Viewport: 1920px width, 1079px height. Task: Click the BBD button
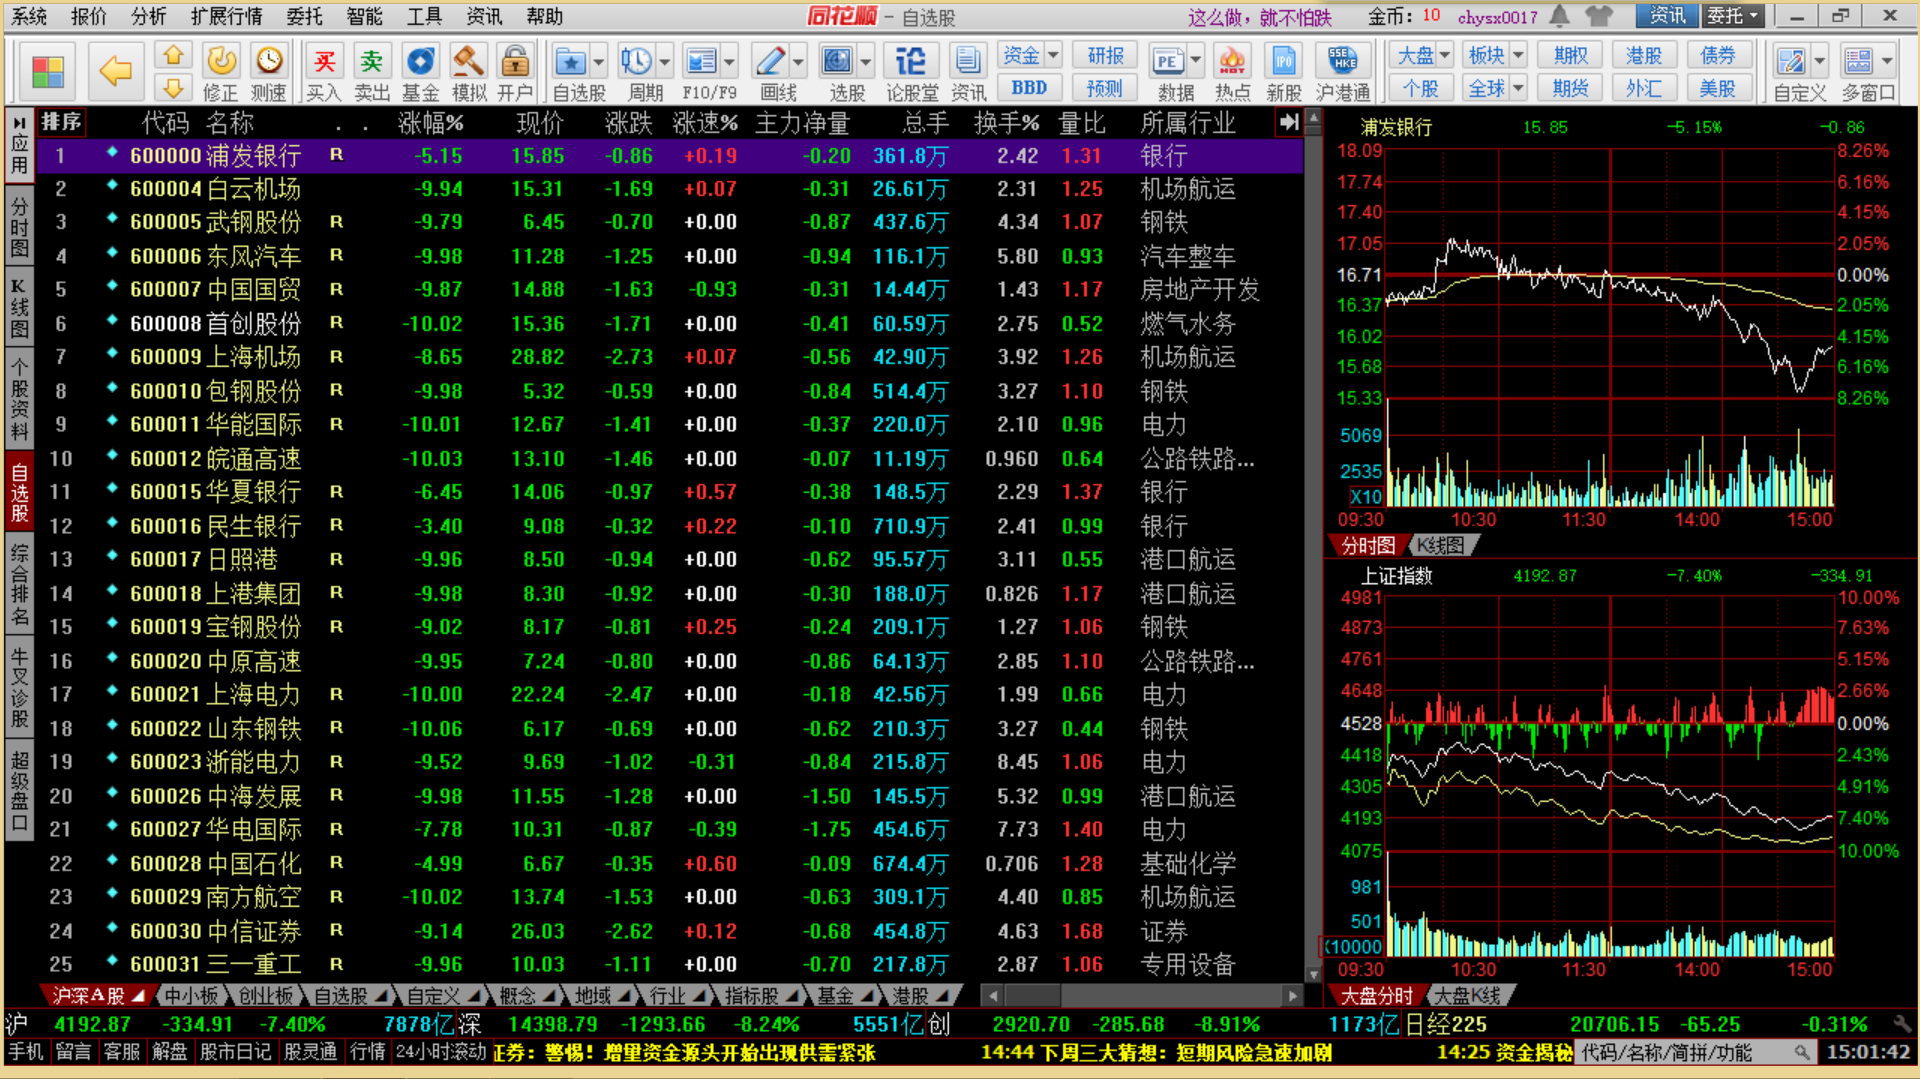click(x=1029, y=88)
